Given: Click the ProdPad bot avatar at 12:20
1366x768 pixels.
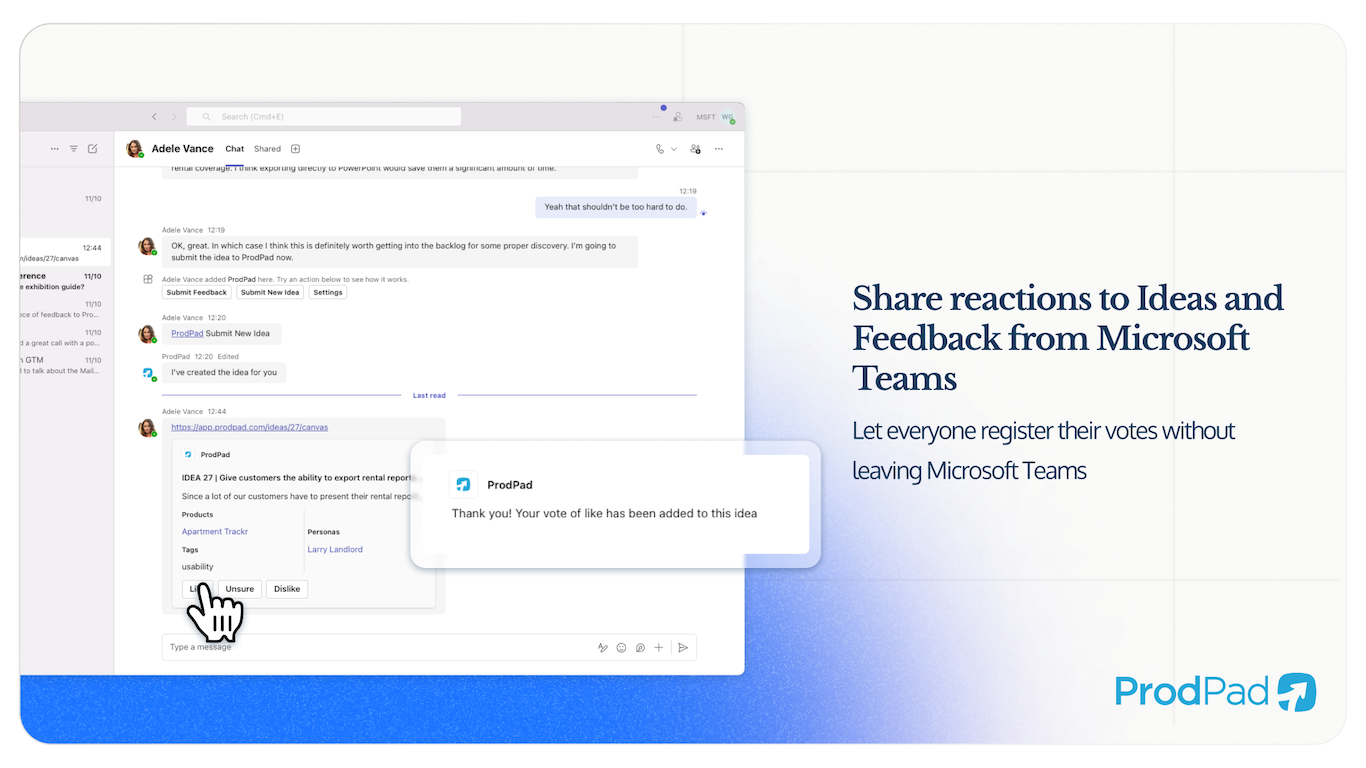Looking at the screenshot, I should (x=147, y=373).
